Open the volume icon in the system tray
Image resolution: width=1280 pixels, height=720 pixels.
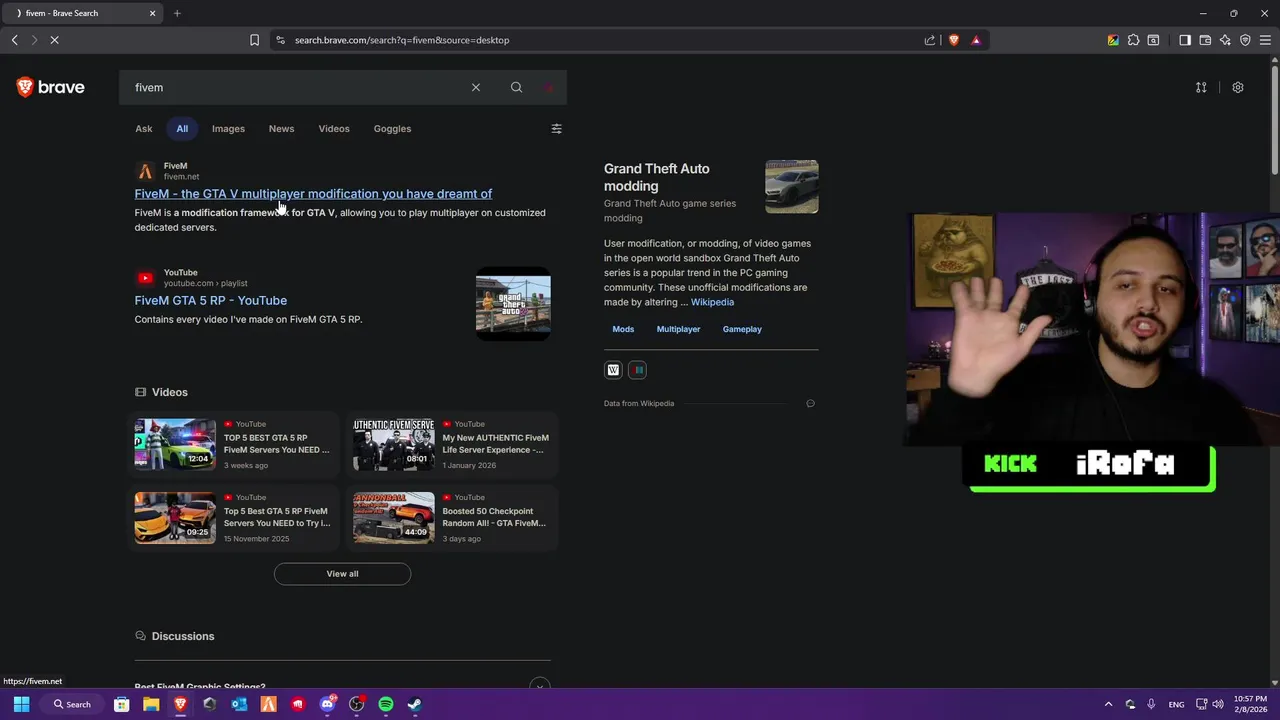[1218, 704]
